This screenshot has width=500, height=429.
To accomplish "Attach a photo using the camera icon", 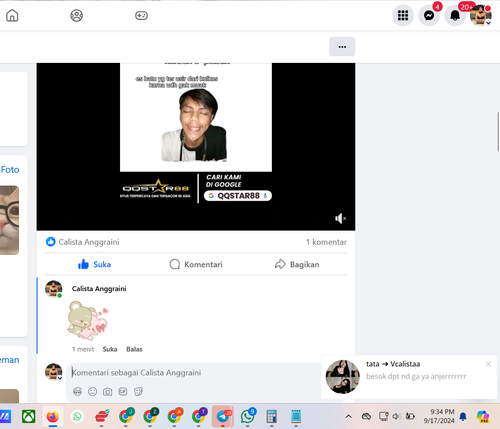I will [x=107, y=392].
